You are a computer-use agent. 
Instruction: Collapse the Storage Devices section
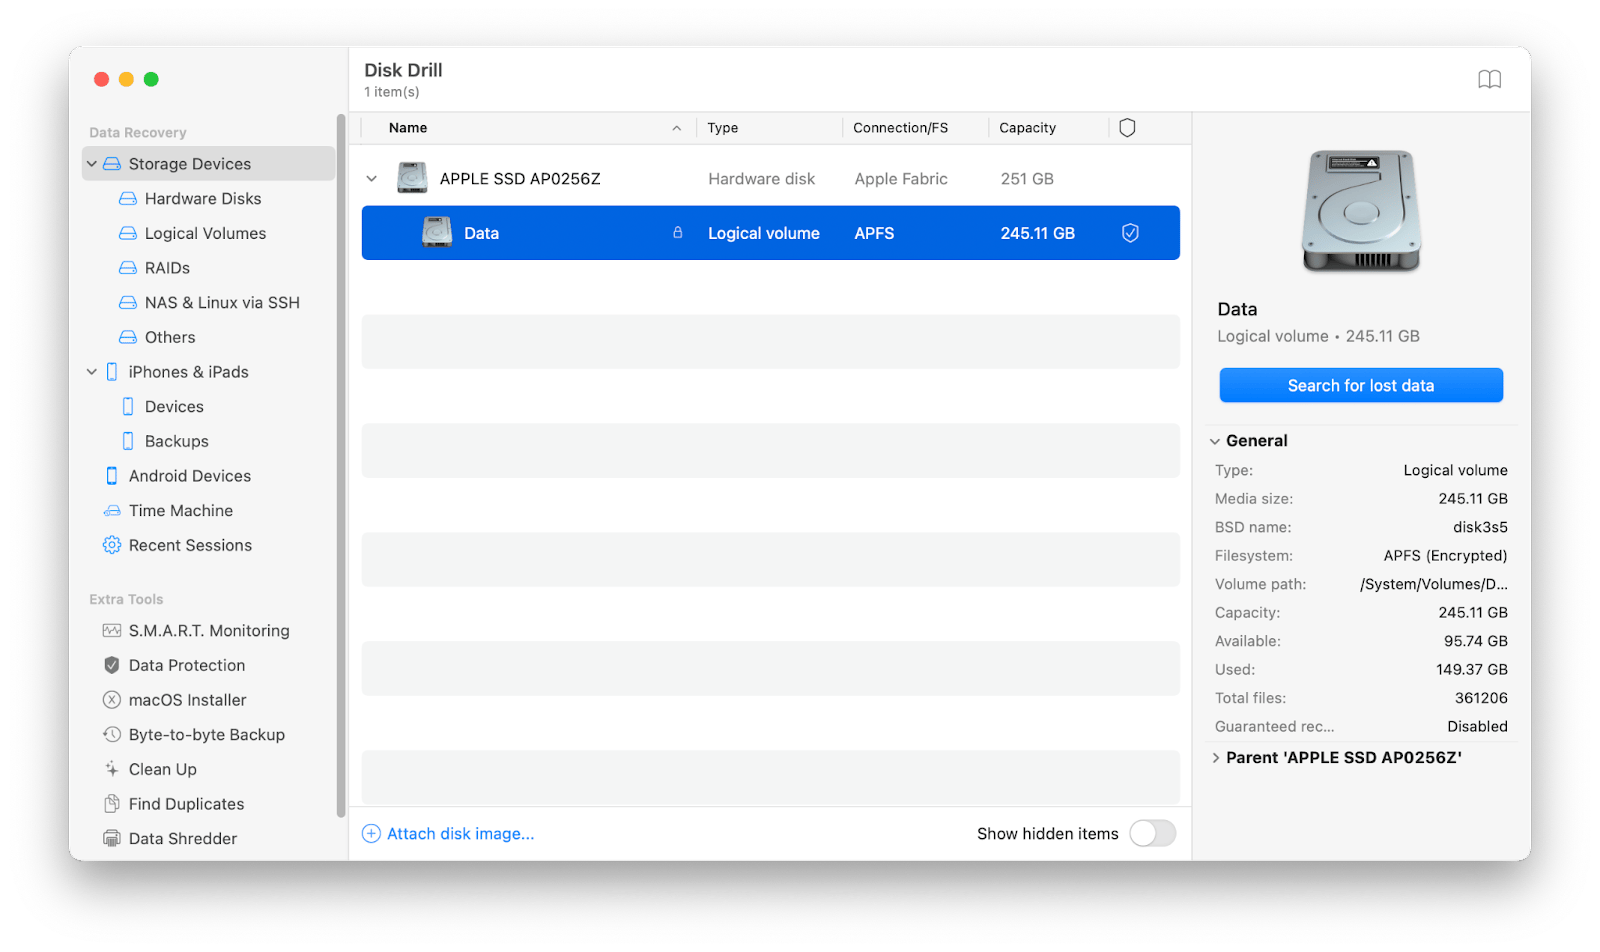tap(92, 164)
